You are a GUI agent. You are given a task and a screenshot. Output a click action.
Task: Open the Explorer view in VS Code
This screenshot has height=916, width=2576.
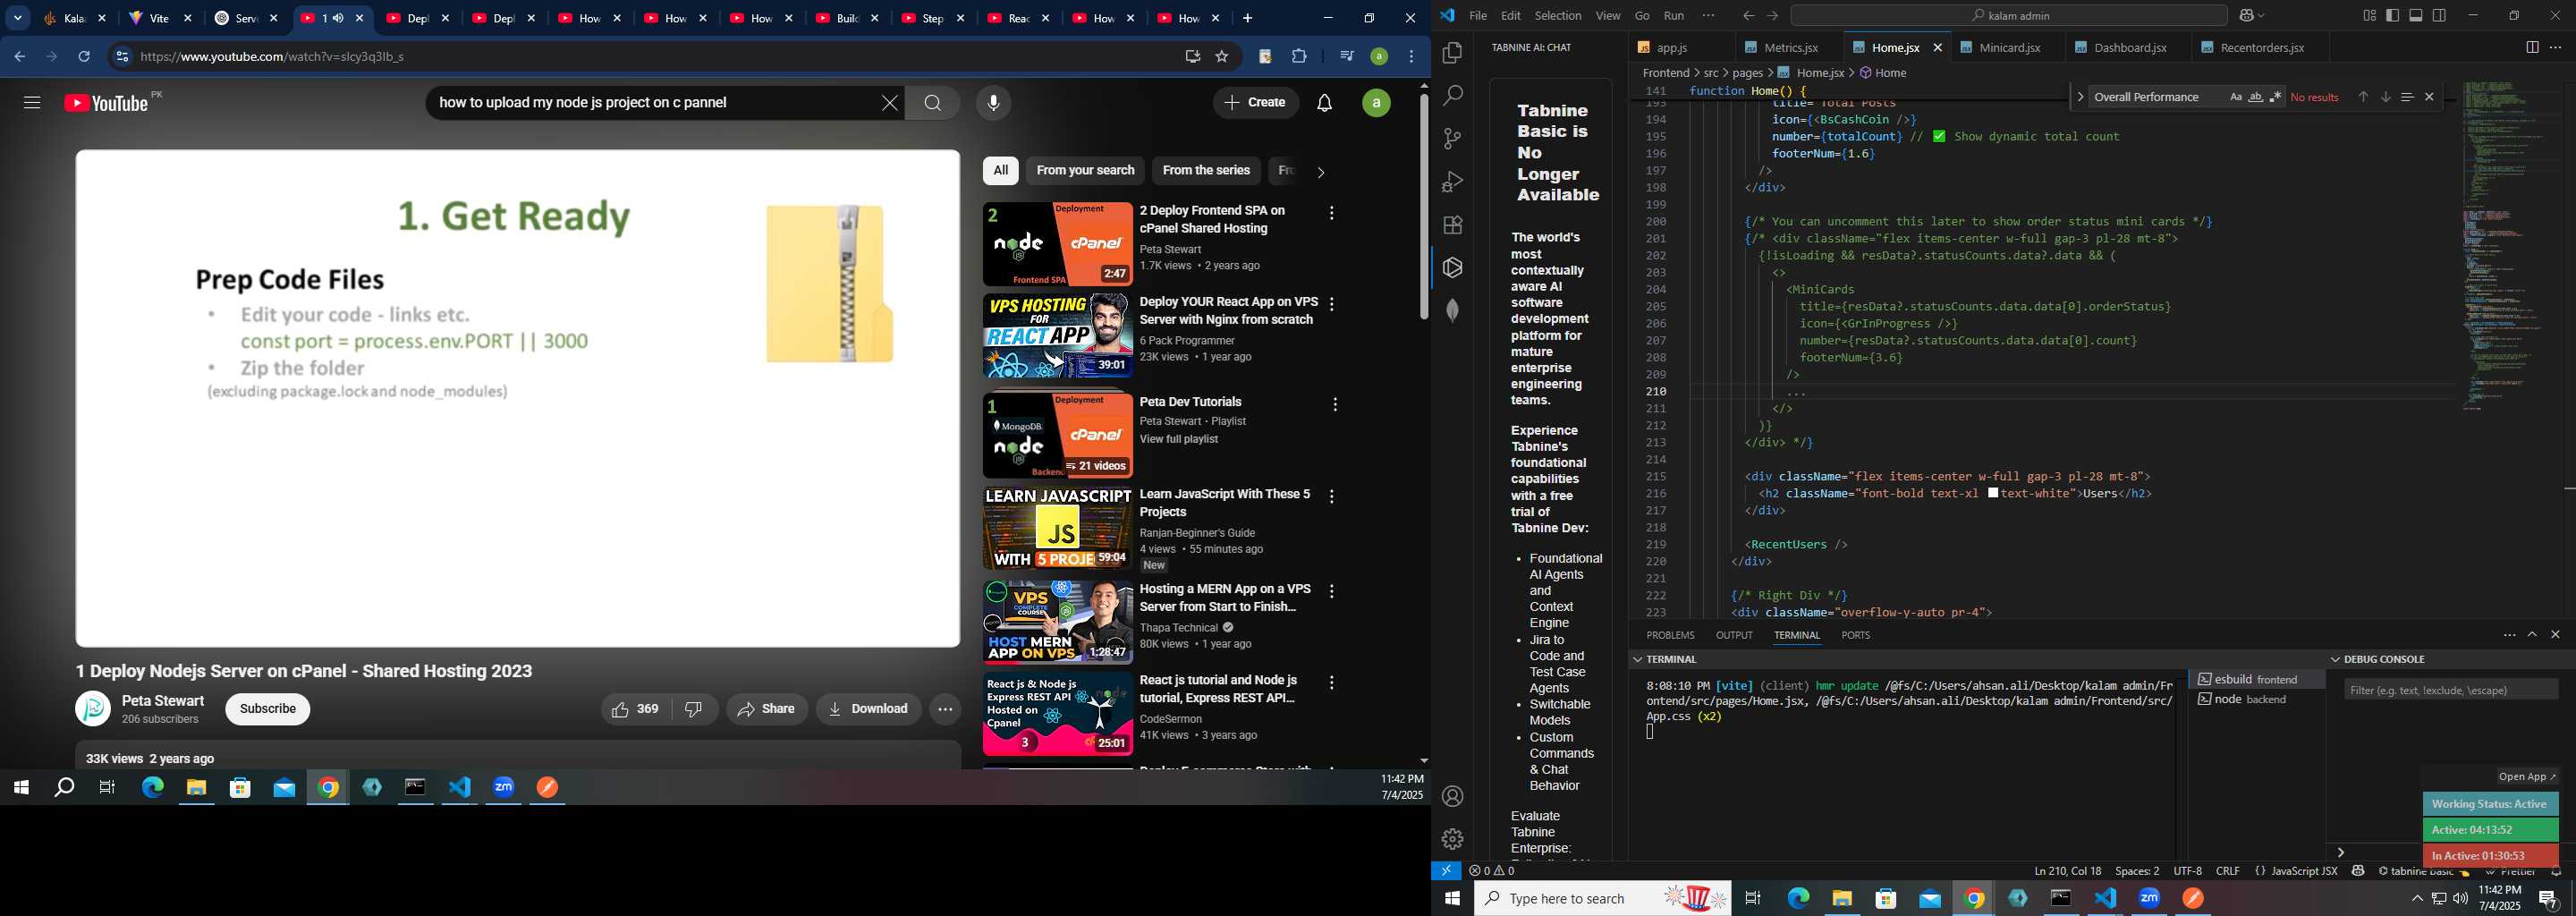coord(1453,53)
